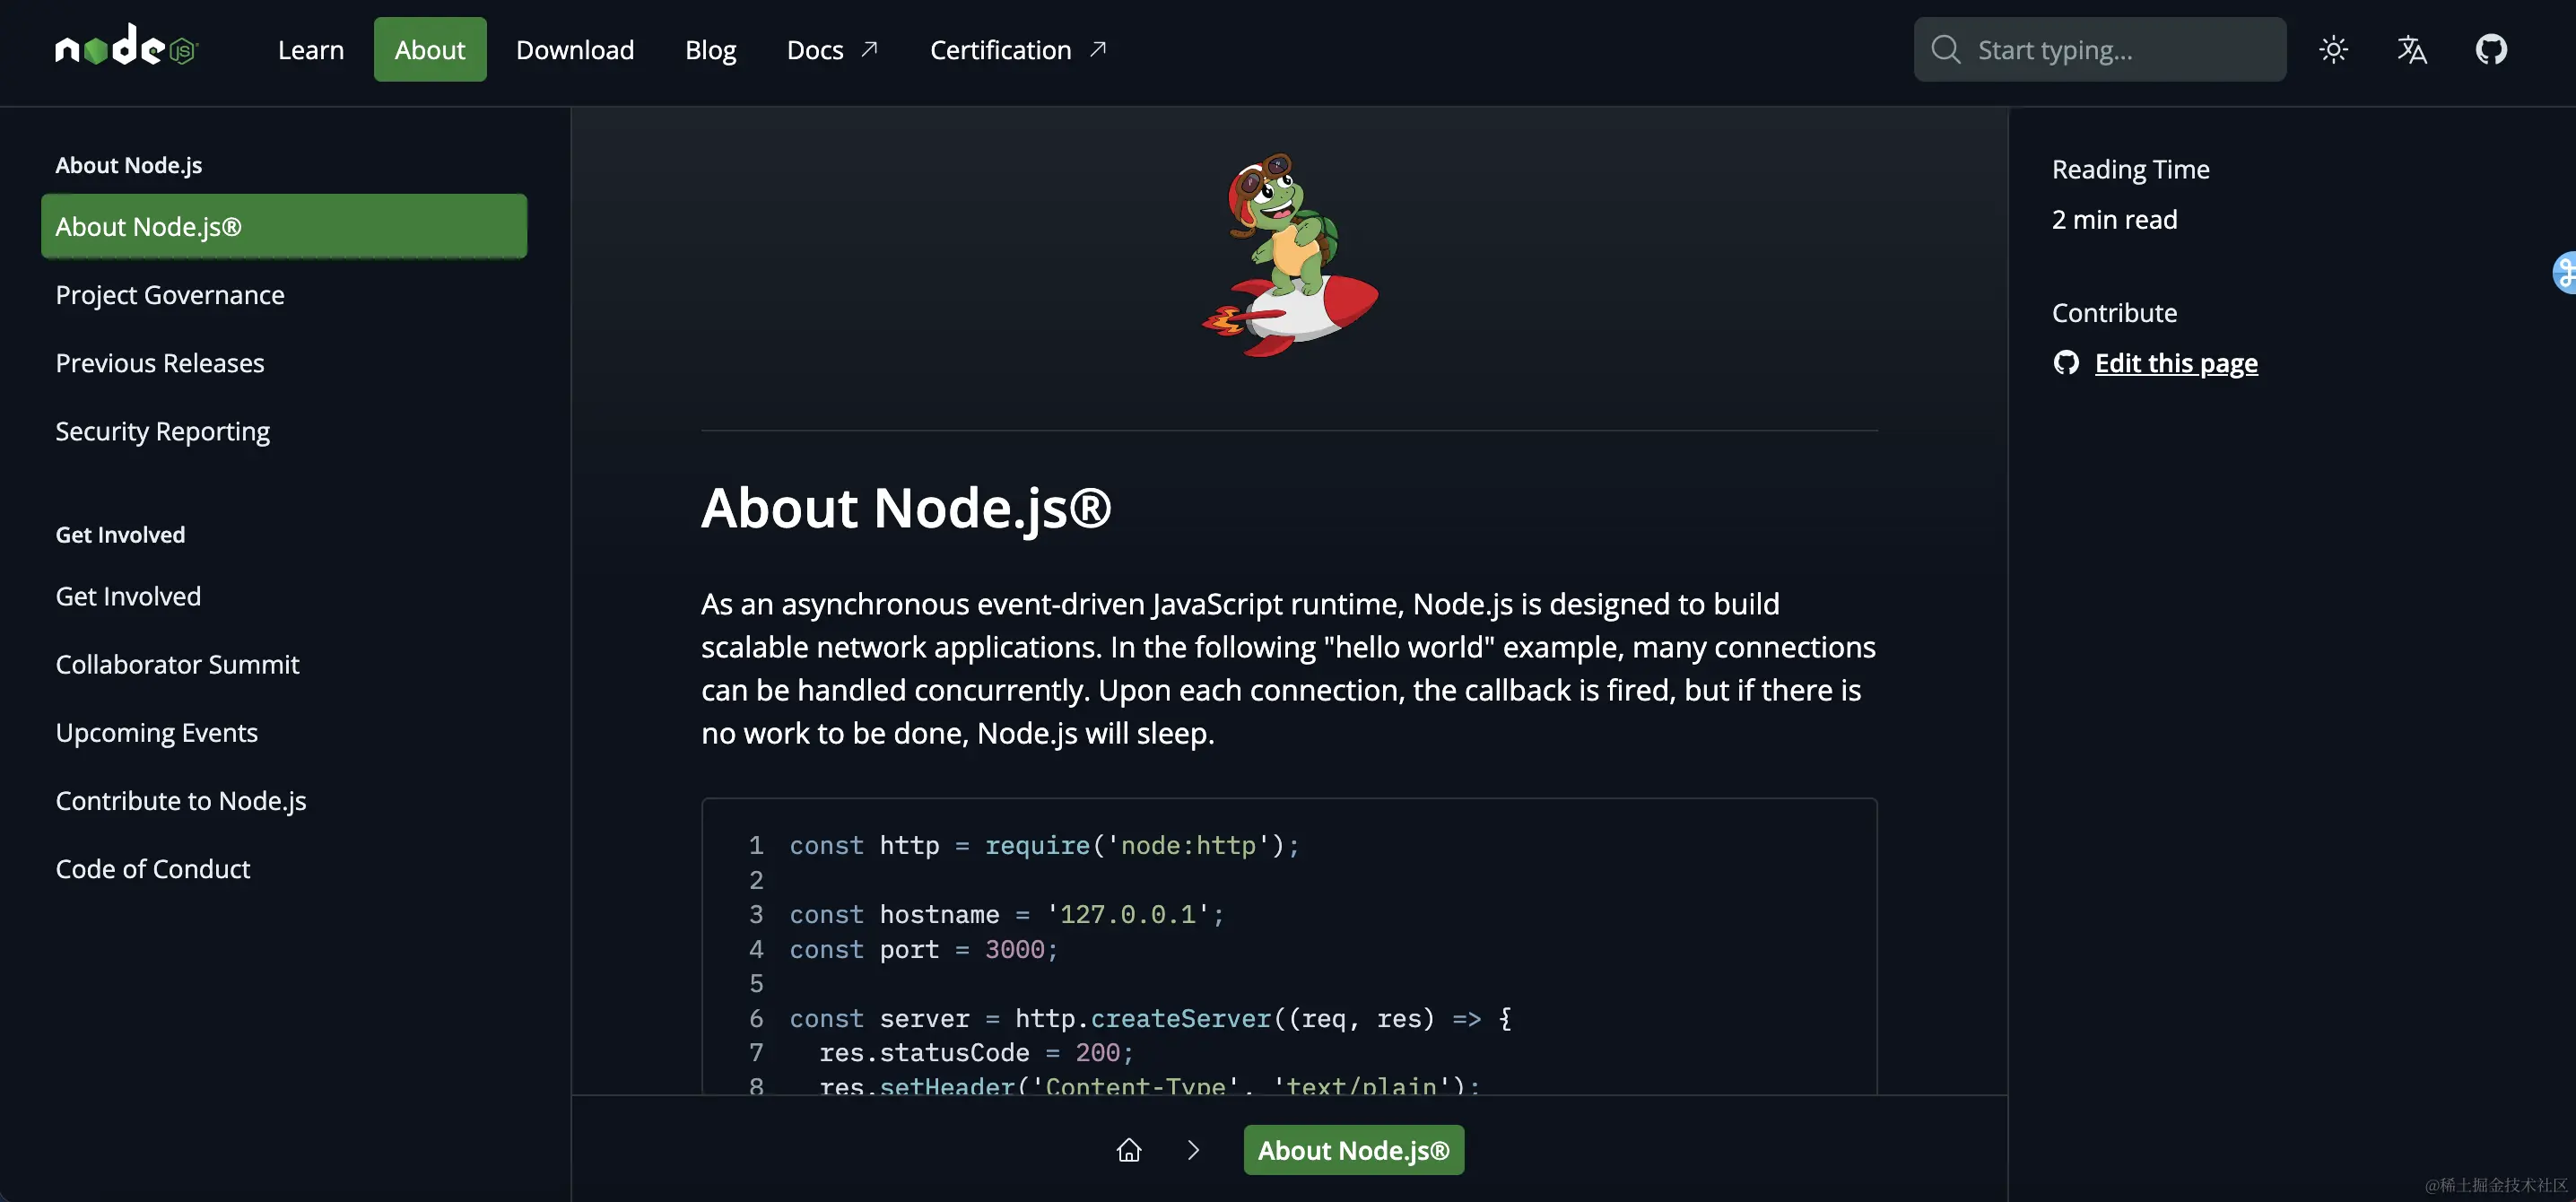Viewport: 2576px width, 1202px height.
Task: Open Previous Releases in the sidebar
Action: tap(160, 362)
